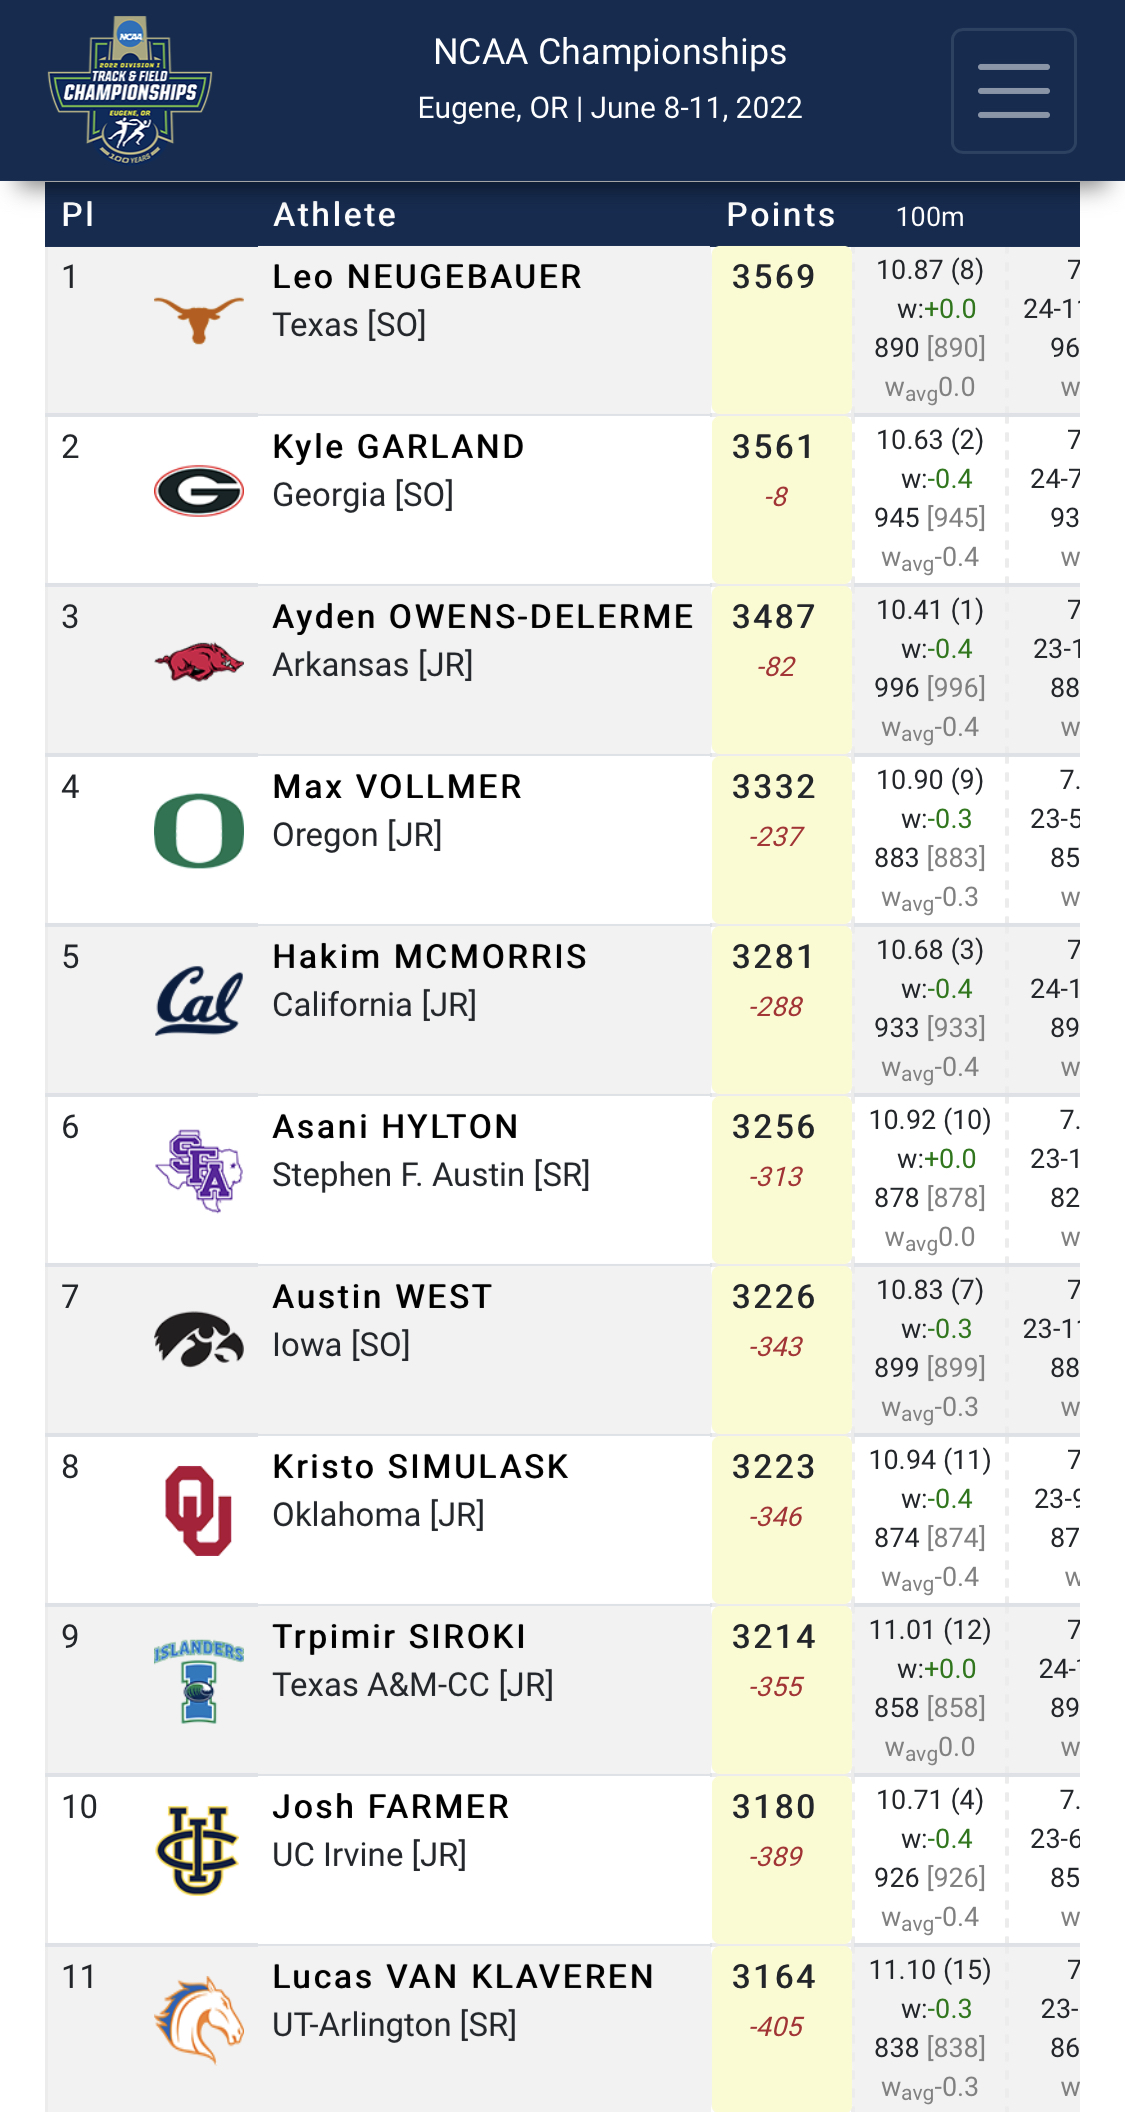Viewport: 1125px width, 2112px height.
Task: Click the NCAA Track & Field Championships logo
Action: pyautogui.click(x=130, y=90)
